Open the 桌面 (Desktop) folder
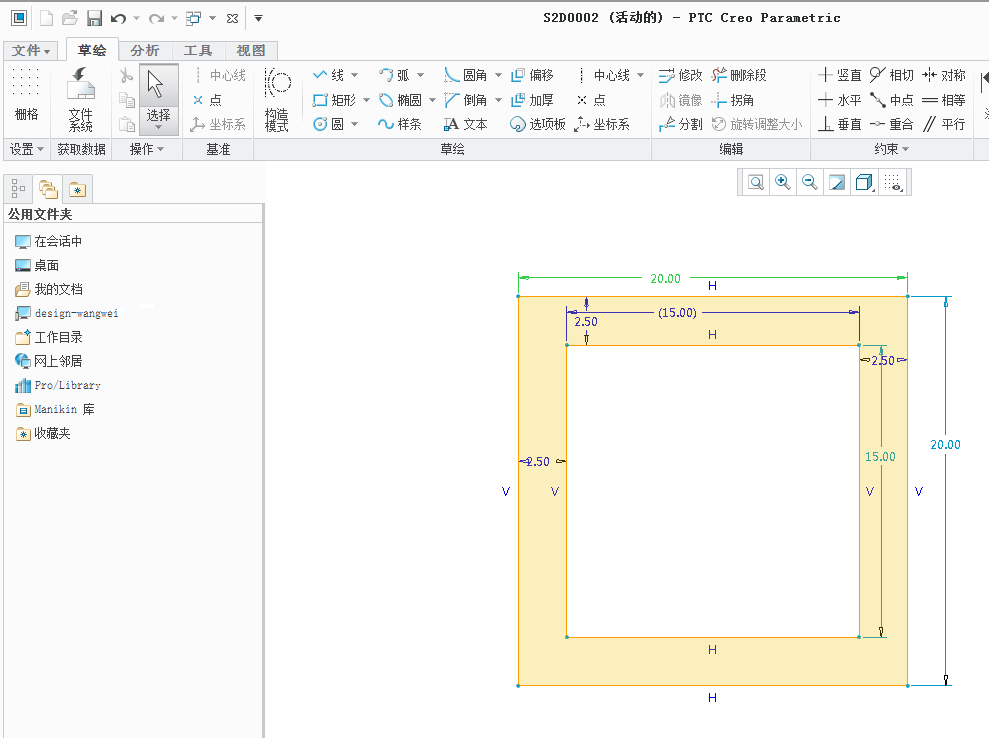The height and width of the screenshot is (738, 989). [37, 266]
